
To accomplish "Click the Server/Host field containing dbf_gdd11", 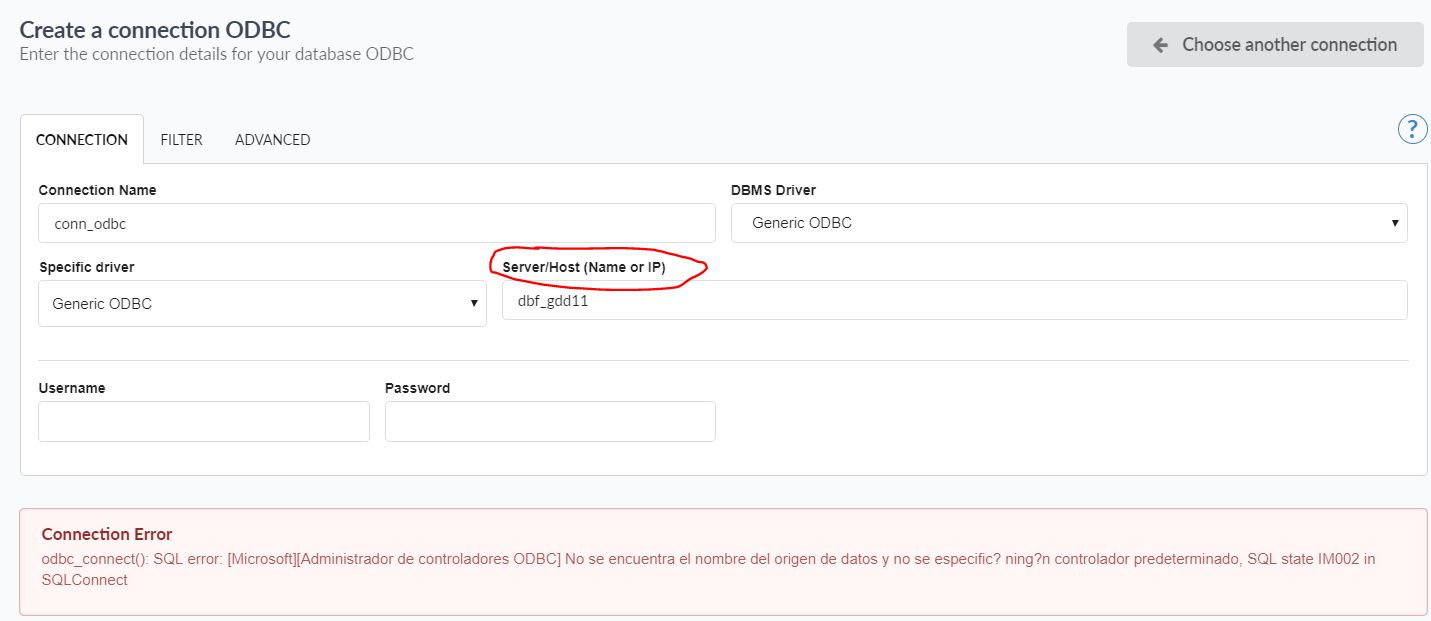I will tap(954, 300).
